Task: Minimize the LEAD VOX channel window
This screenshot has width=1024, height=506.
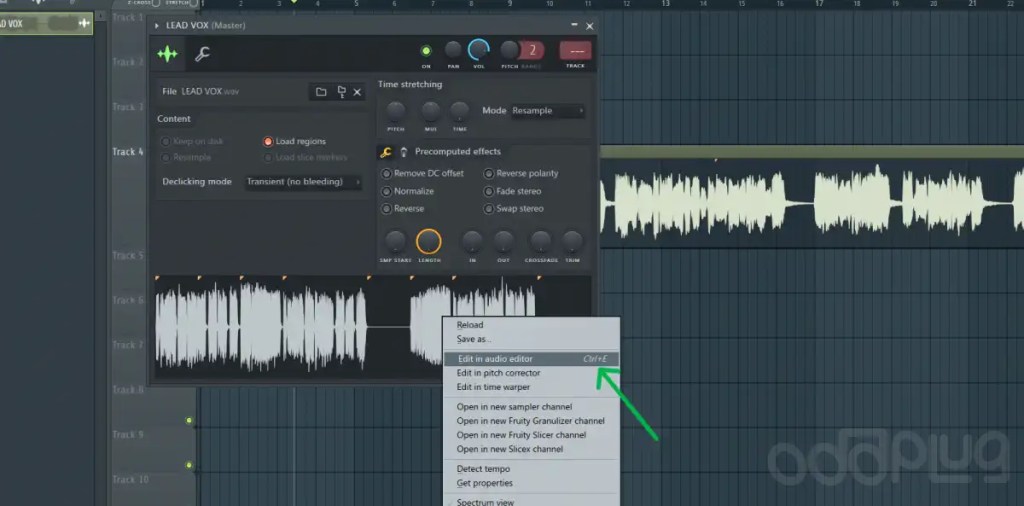Action: click(x=574, y=25)
